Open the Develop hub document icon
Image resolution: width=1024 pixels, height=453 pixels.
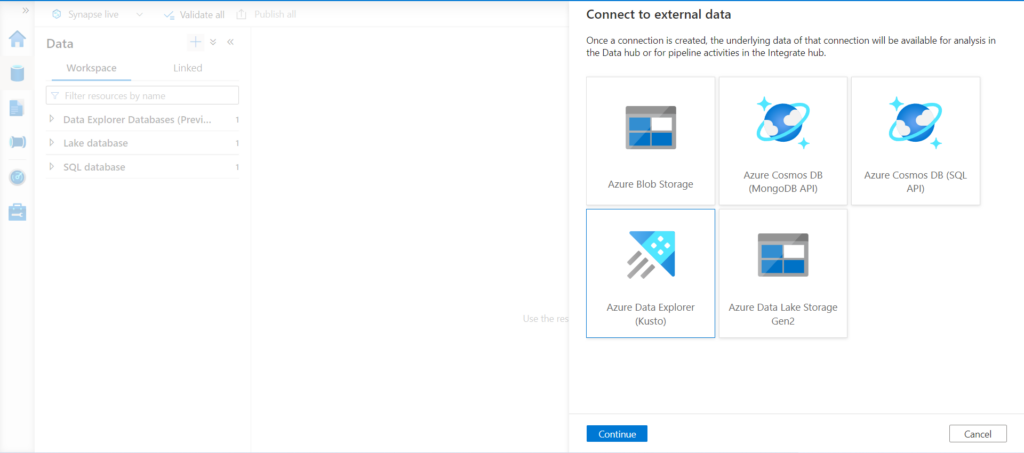click(17, 108)
